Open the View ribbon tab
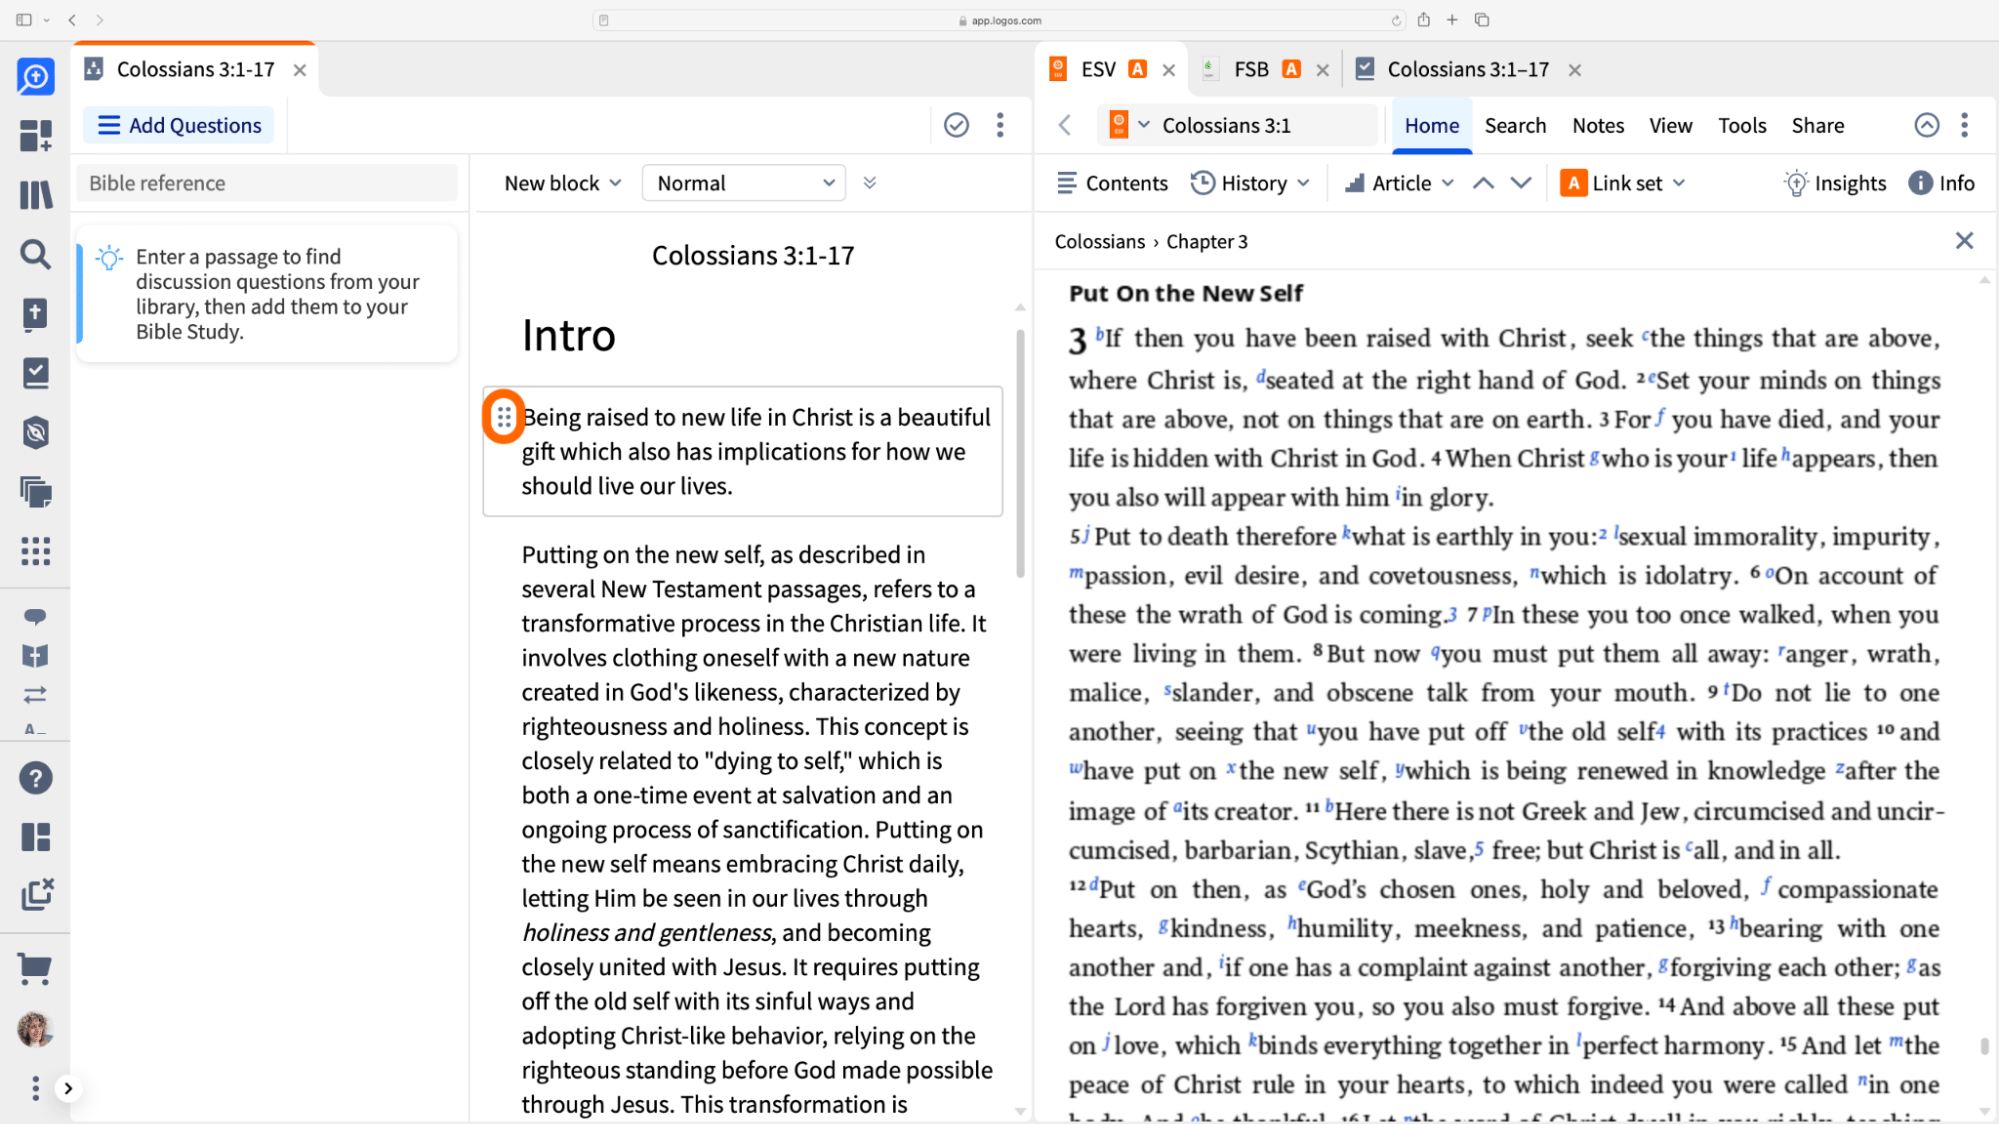The image size is (1999, 1125). pyautogui.click(x=1670, y=125)
